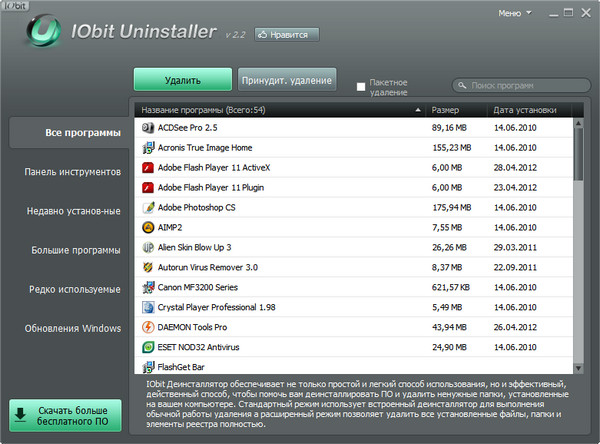Enable the Пакетное удаление checkbox
The width and height of the screenshot is (600, 444).
point(361,87)
